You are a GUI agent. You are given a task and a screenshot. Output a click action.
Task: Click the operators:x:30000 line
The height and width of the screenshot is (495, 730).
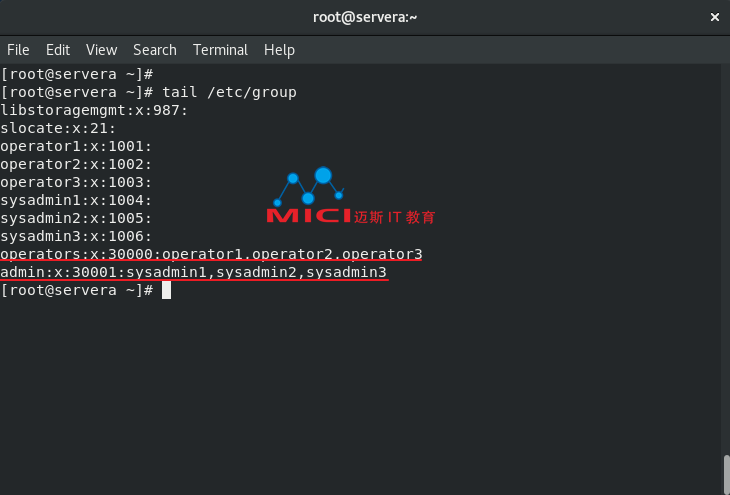211,254
